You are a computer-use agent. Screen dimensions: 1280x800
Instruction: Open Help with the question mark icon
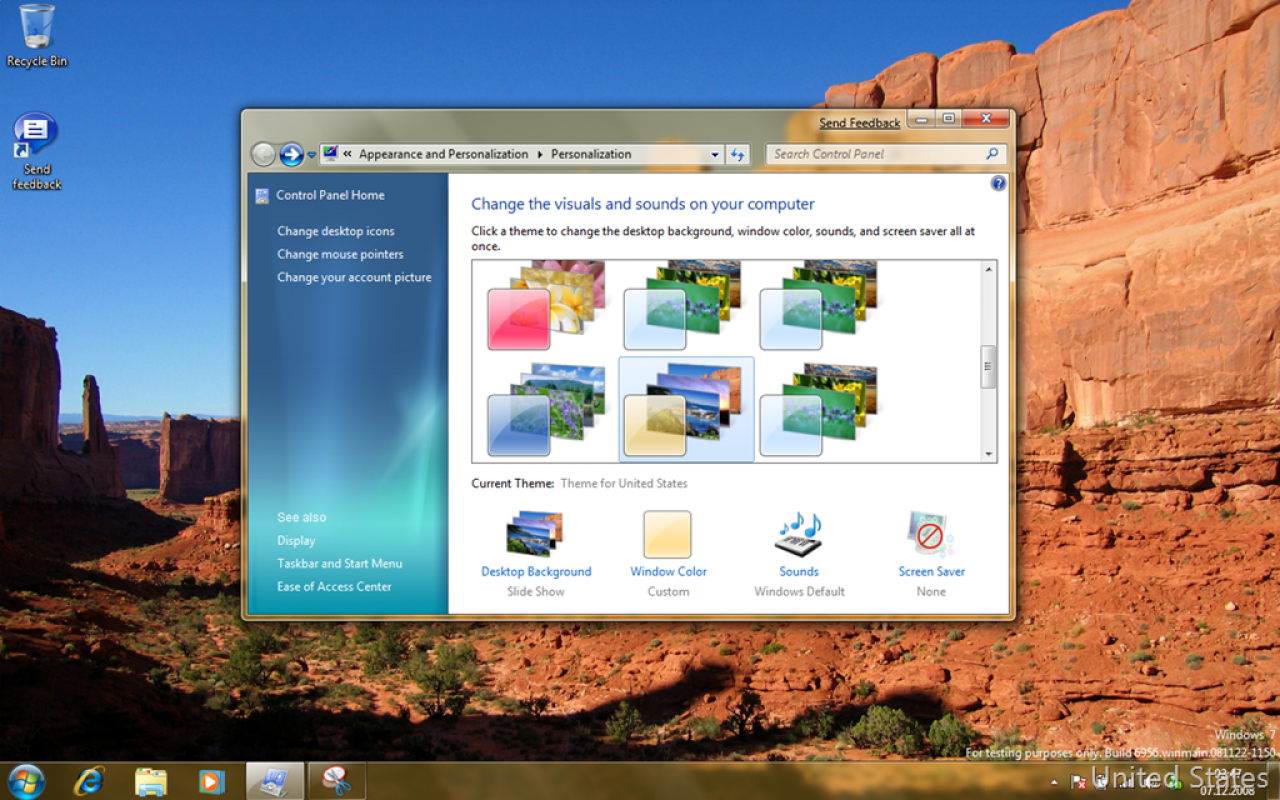click(x=998, y=184)
